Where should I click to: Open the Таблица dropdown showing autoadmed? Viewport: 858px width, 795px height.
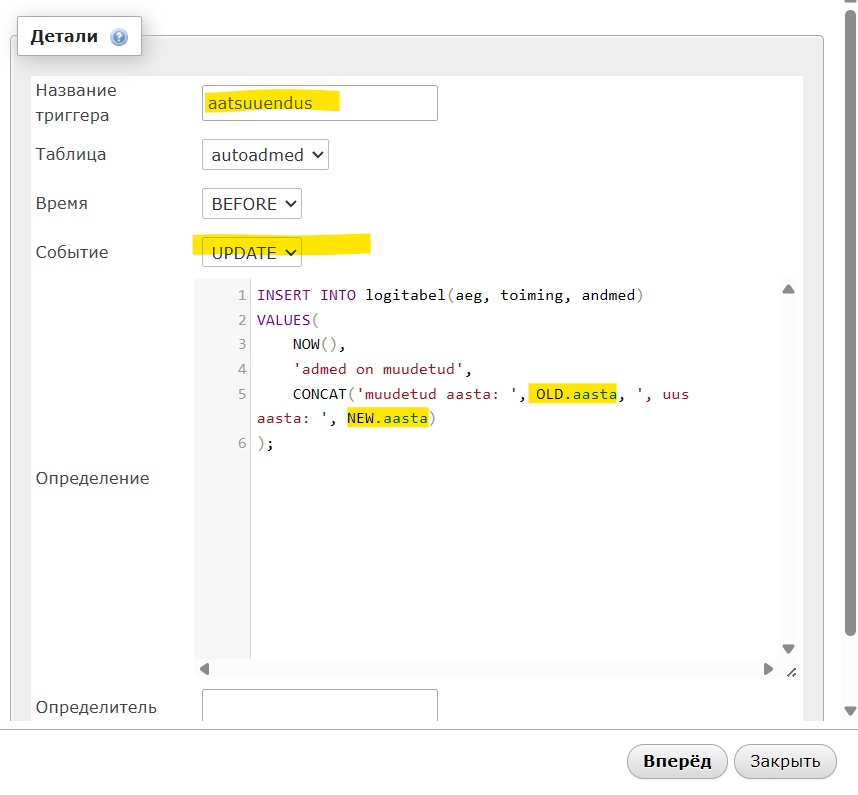coord(265,155)
